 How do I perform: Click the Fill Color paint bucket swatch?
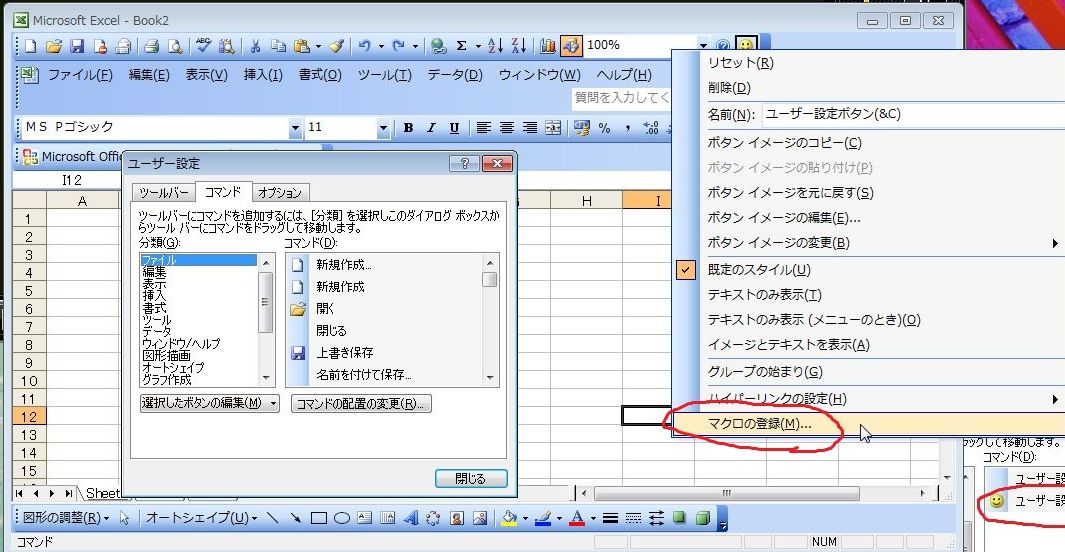pos(509,518)
